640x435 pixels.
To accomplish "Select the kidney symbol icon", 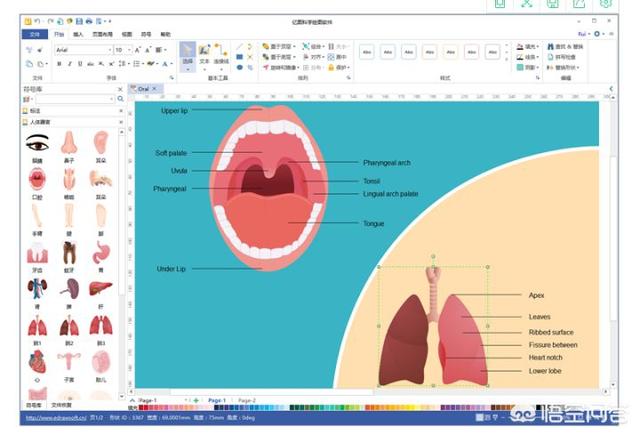I will (x=37, y=289).
